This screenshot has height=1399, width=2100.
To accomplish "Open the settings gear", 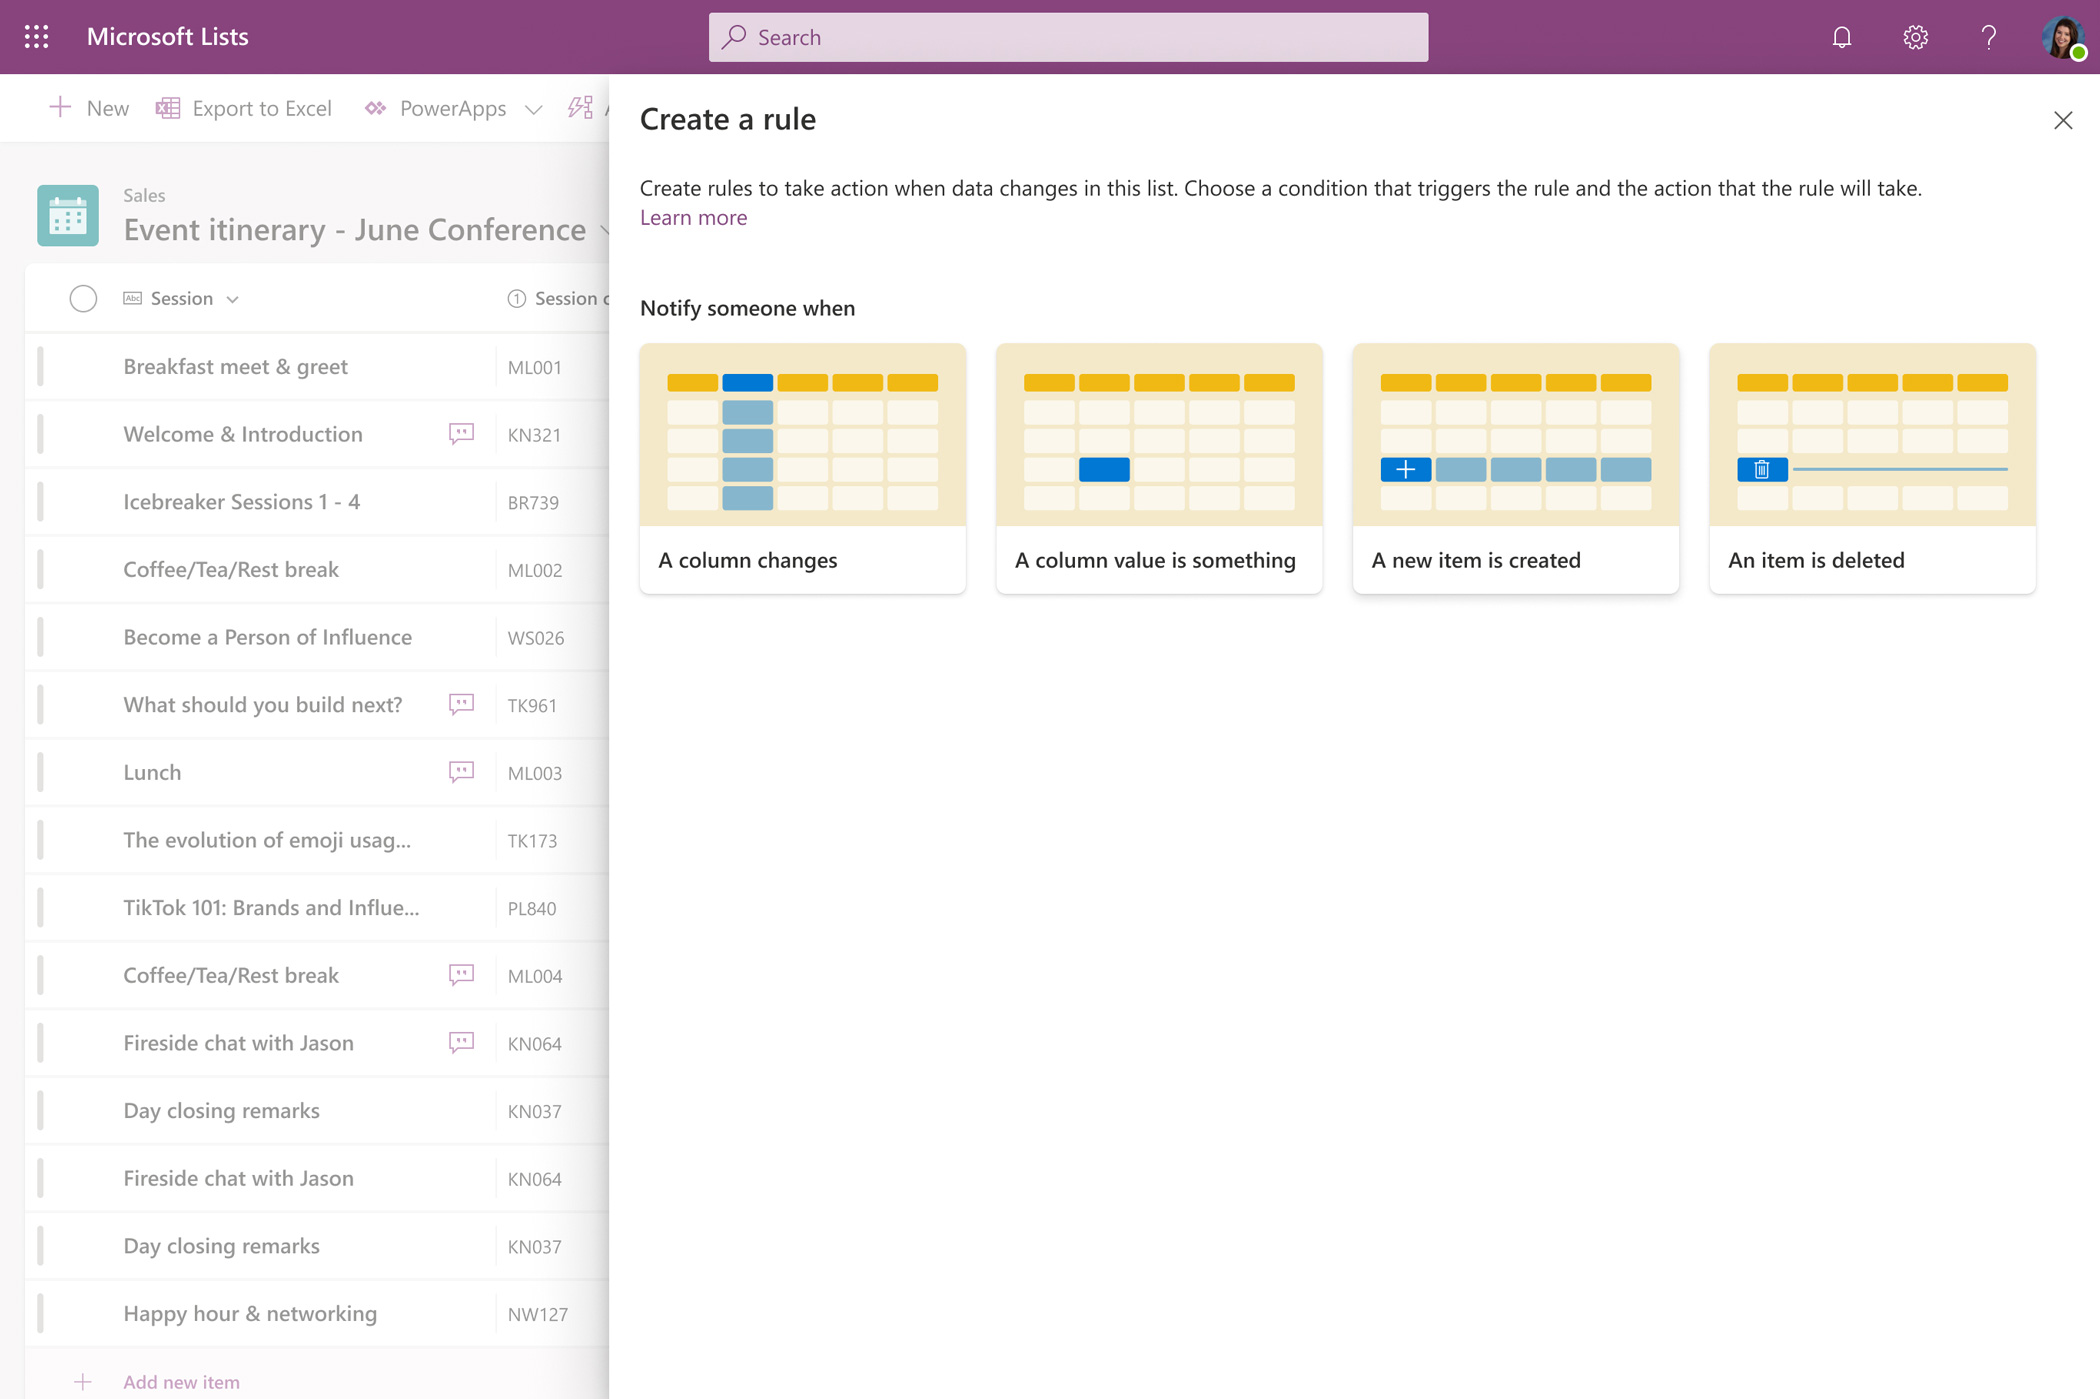I will coord(1915,37).
